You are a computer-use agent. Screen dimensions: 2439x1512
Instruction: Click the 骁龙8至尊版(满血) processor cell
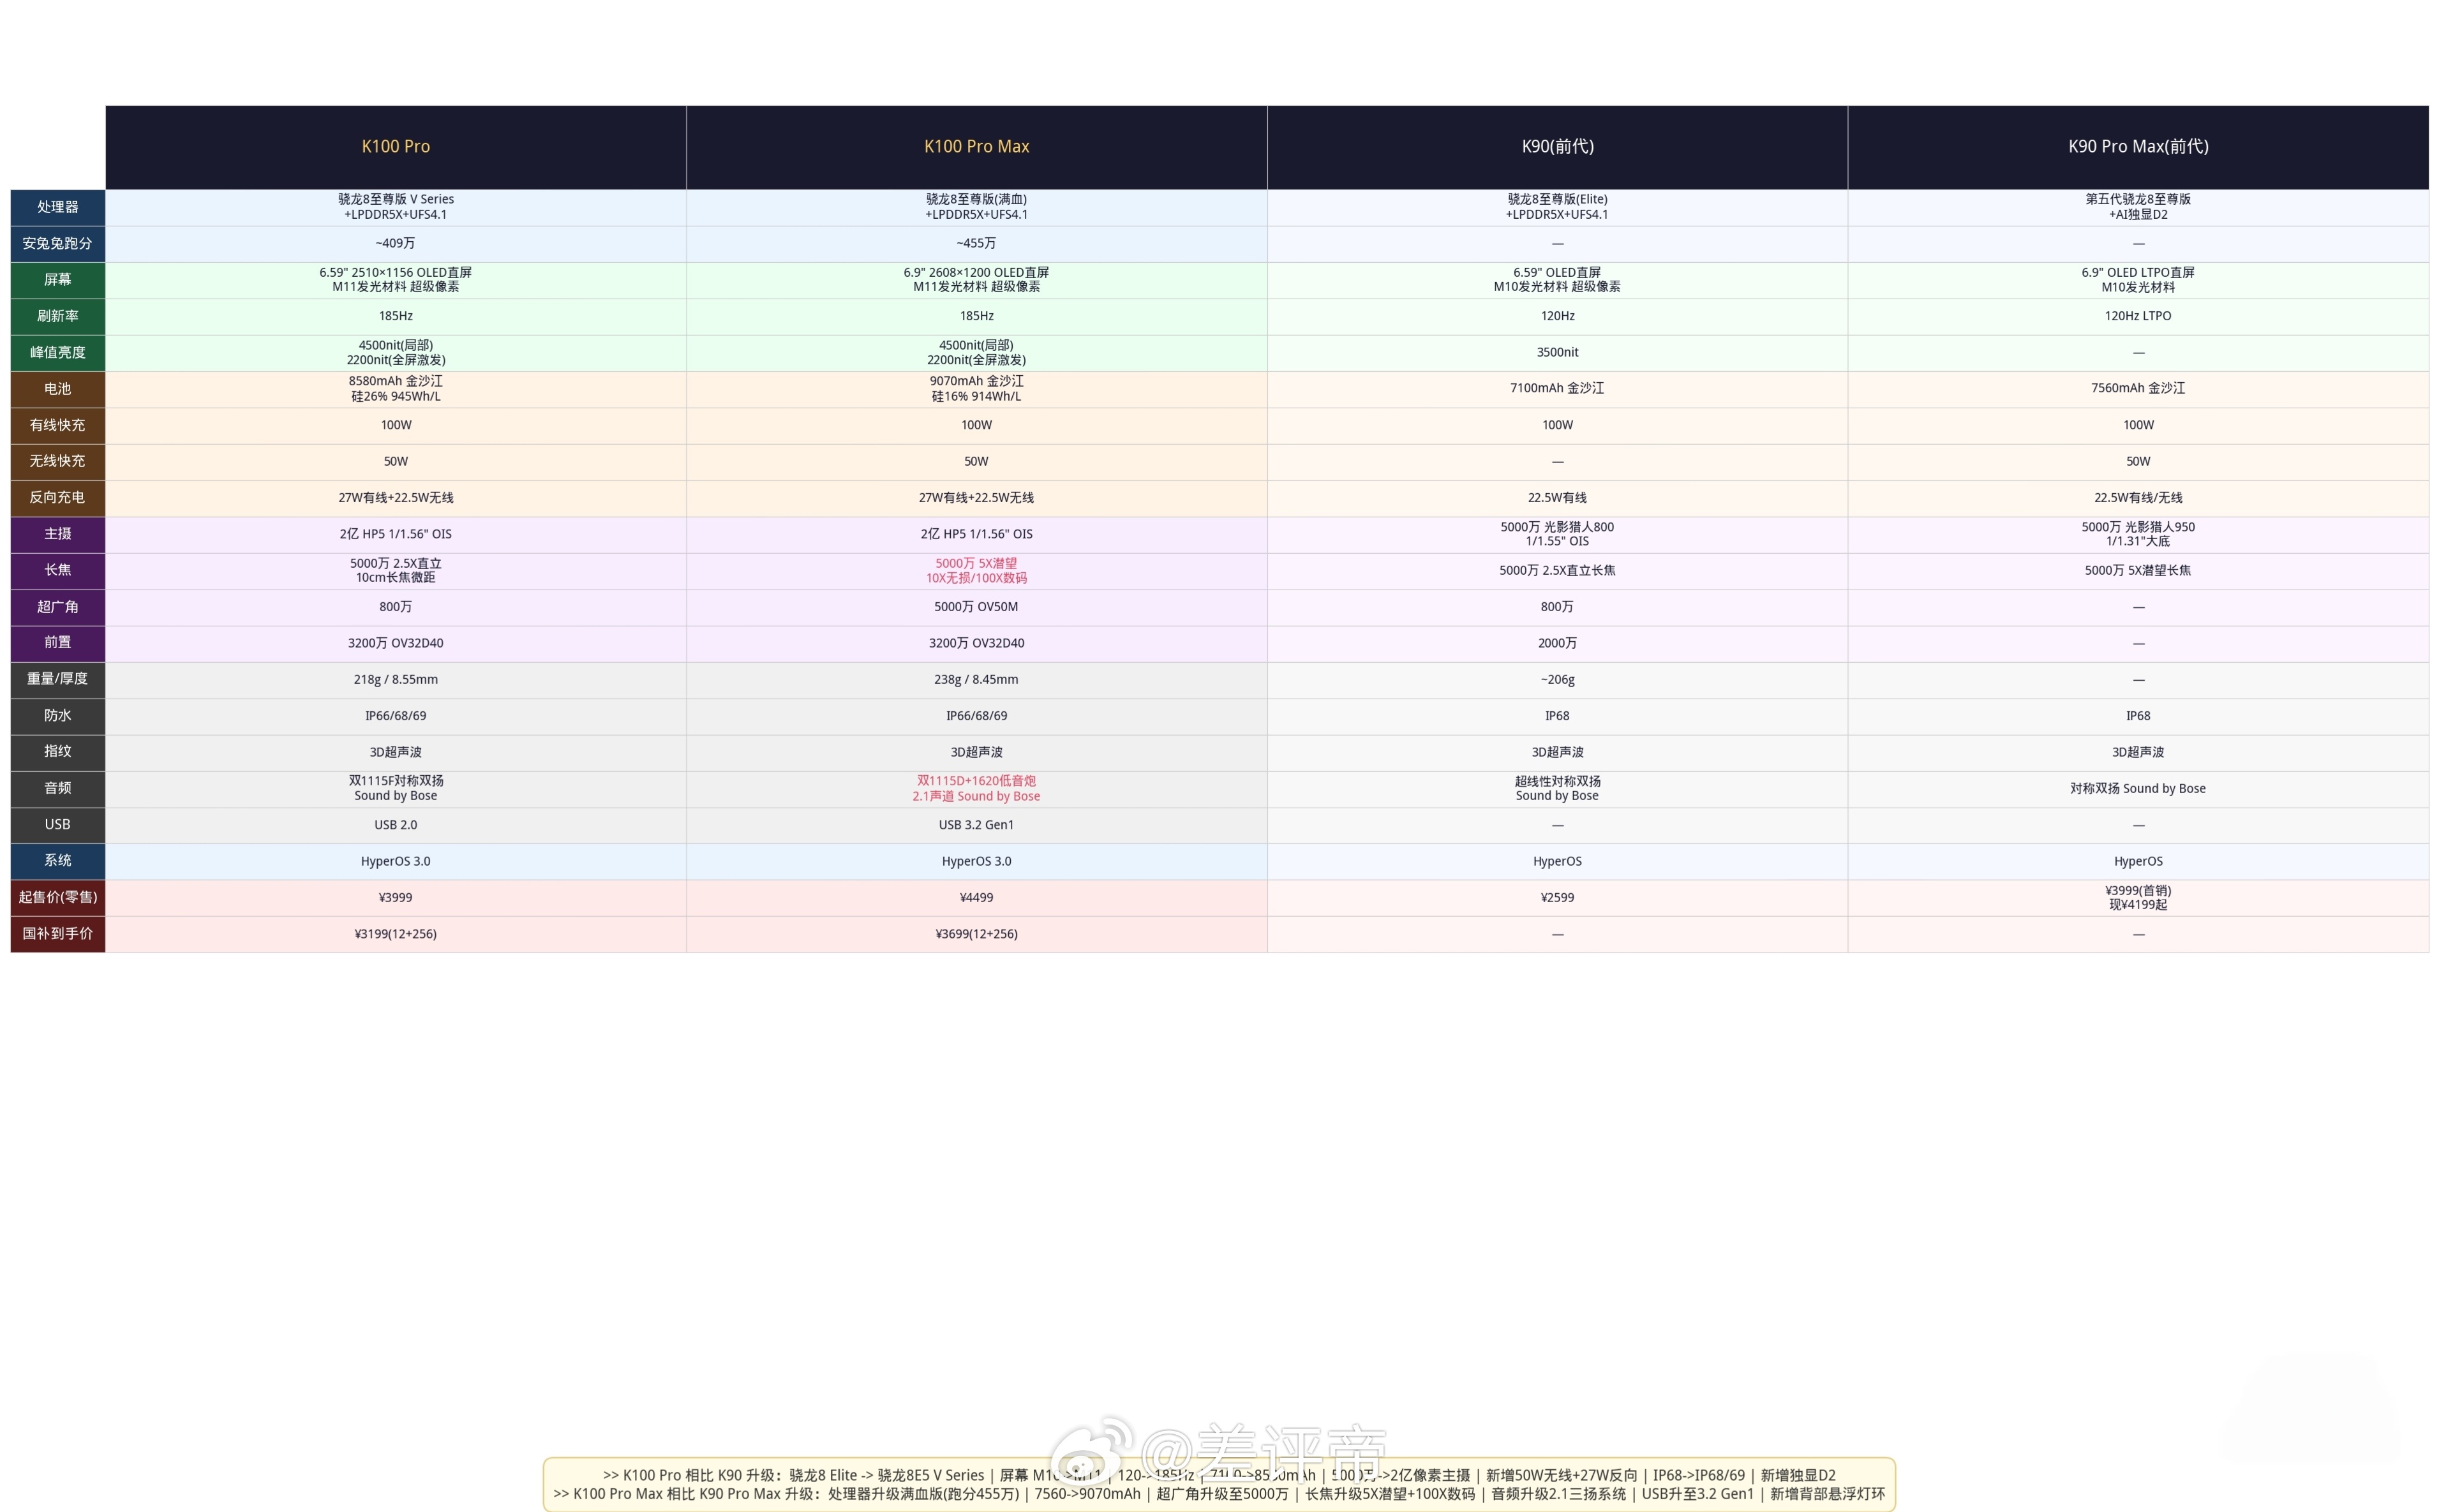tap(976, 207)
